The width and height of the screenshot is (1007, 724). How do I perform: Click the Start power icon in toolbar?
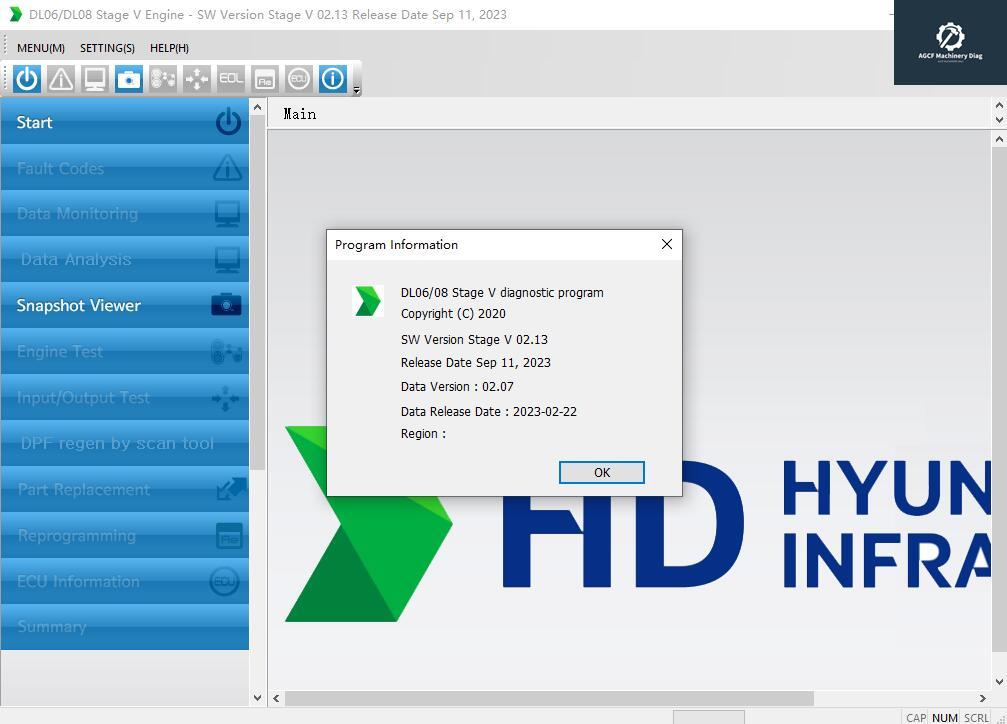27,79
